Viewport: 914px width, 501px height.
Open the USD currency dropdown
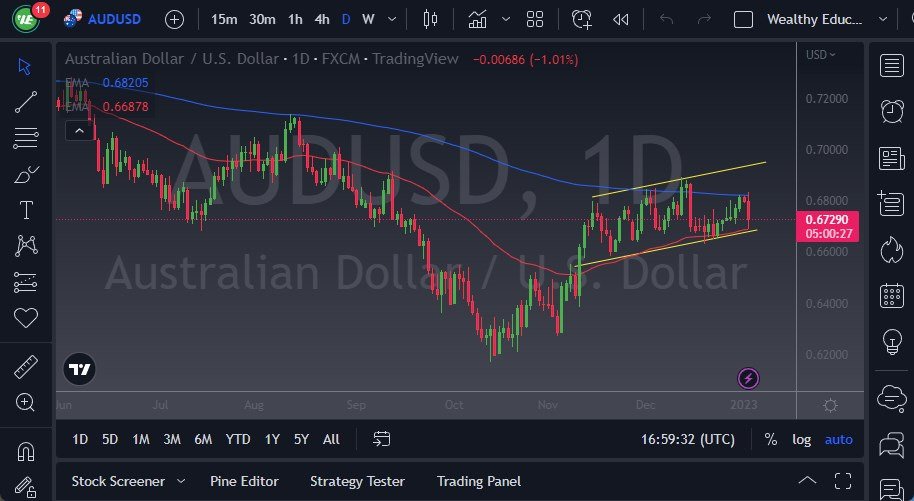click(x=820, y=55)
